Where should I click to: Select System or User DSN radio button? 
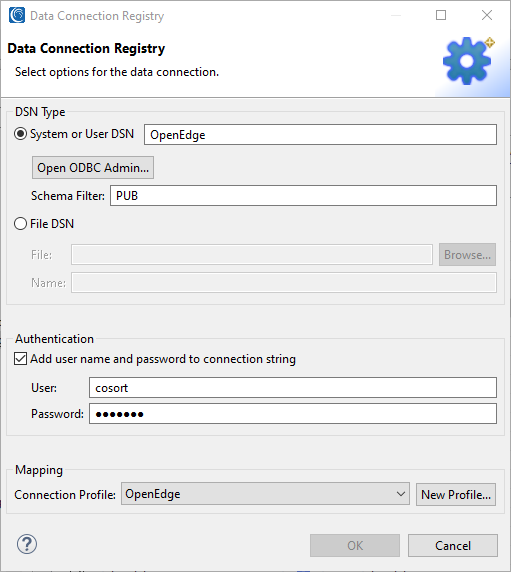[x=20, y=134]
